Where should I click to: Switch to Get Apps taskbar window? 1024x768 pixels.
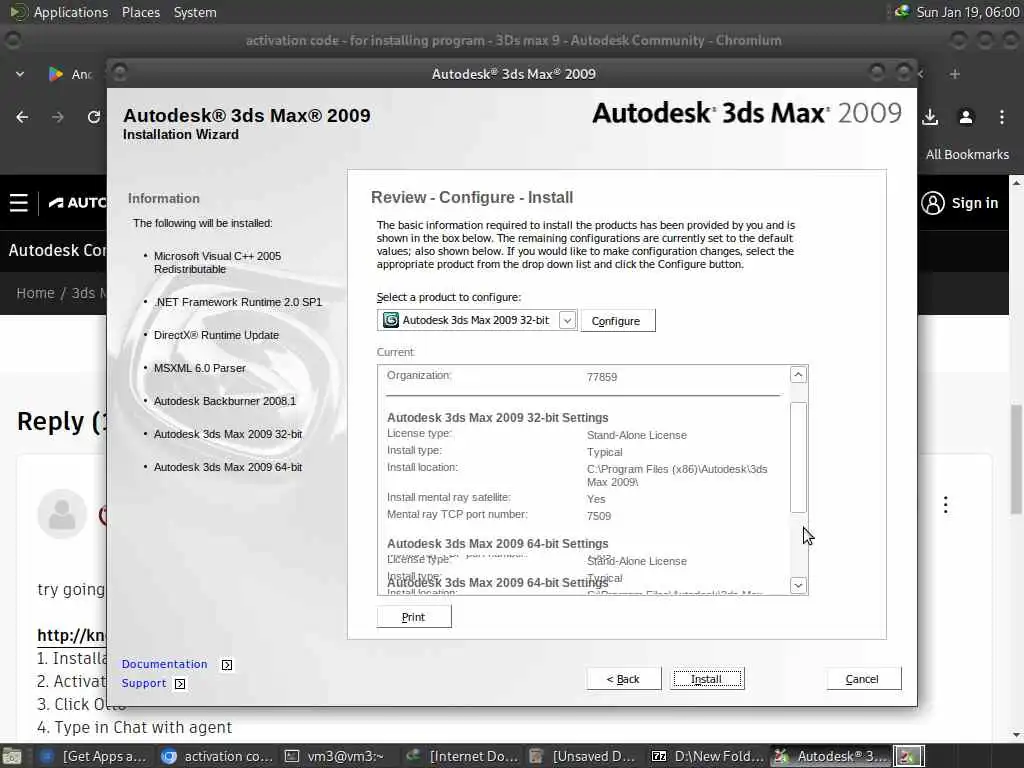[93, 756]
